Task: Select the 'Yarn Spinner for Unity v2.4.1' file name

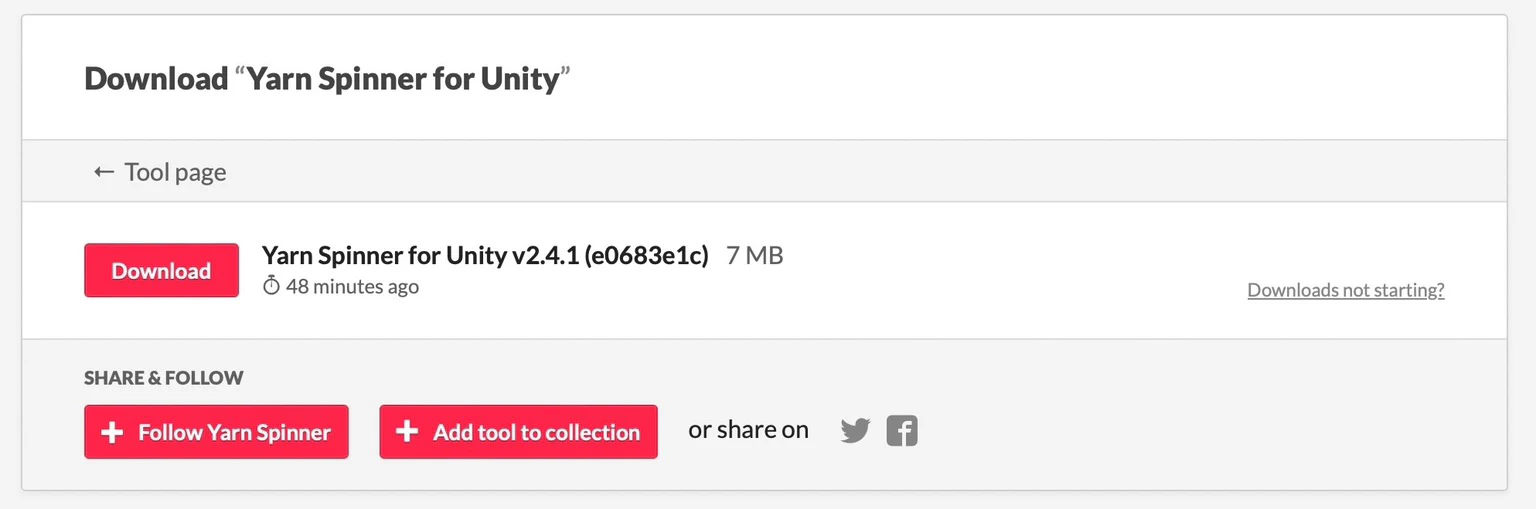Action: coord(385,255)
